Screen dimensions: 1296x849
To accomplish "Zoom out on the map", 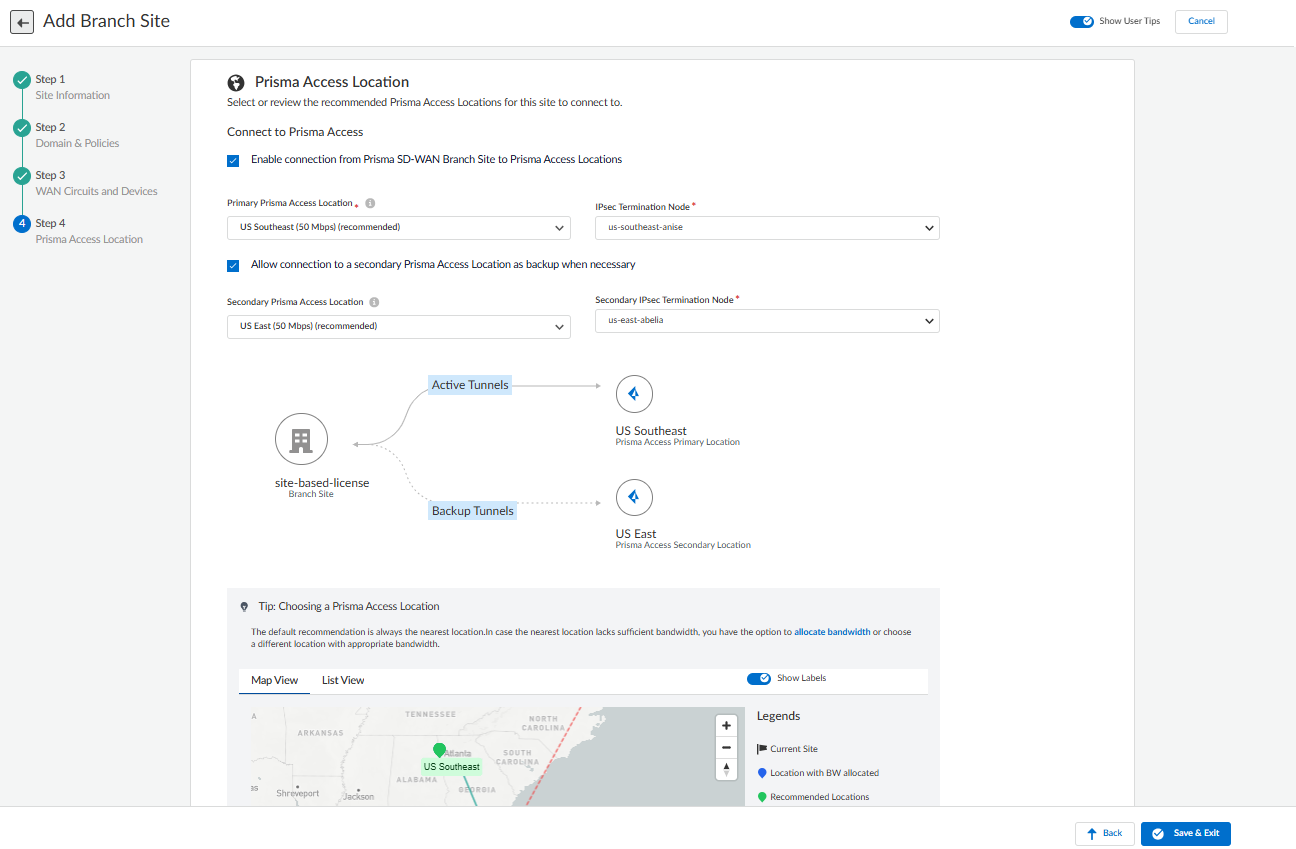I will [726, 748].
